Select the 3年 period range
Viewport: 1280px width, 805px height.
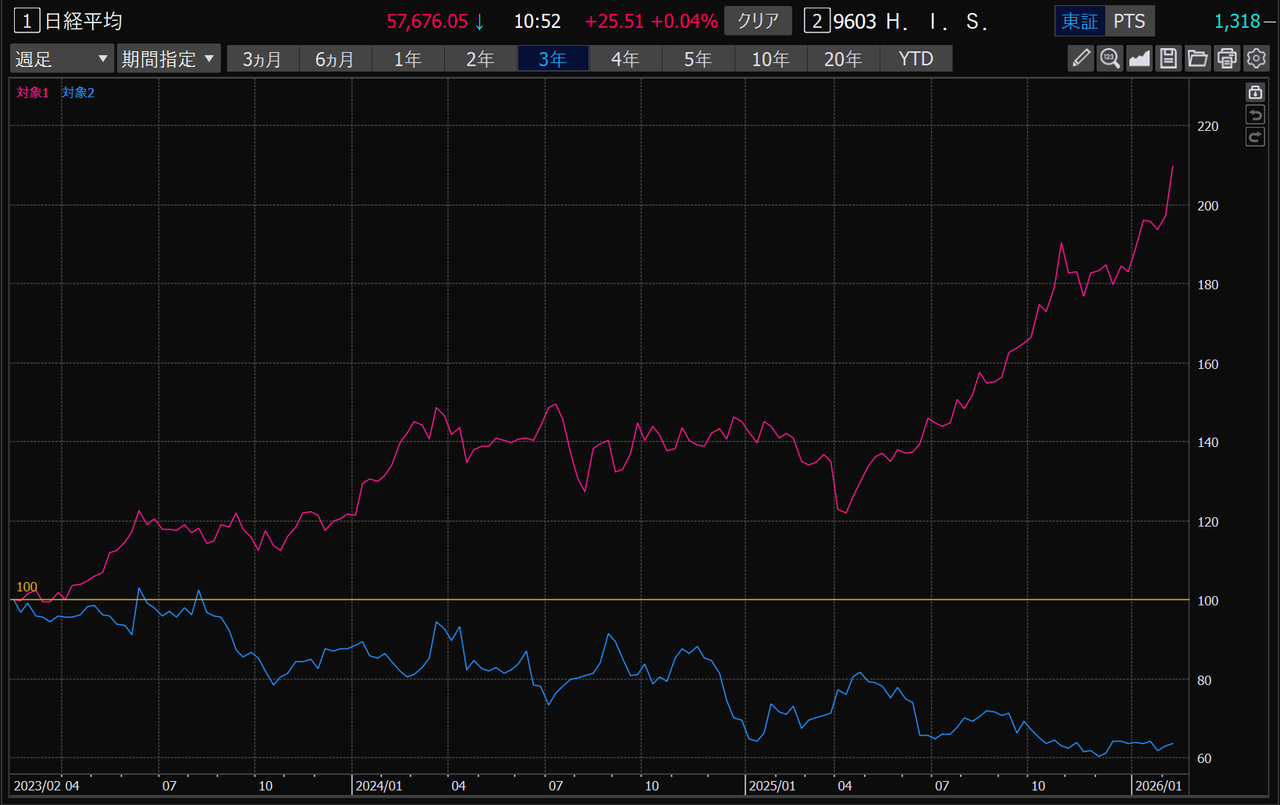tap(552, 59)
